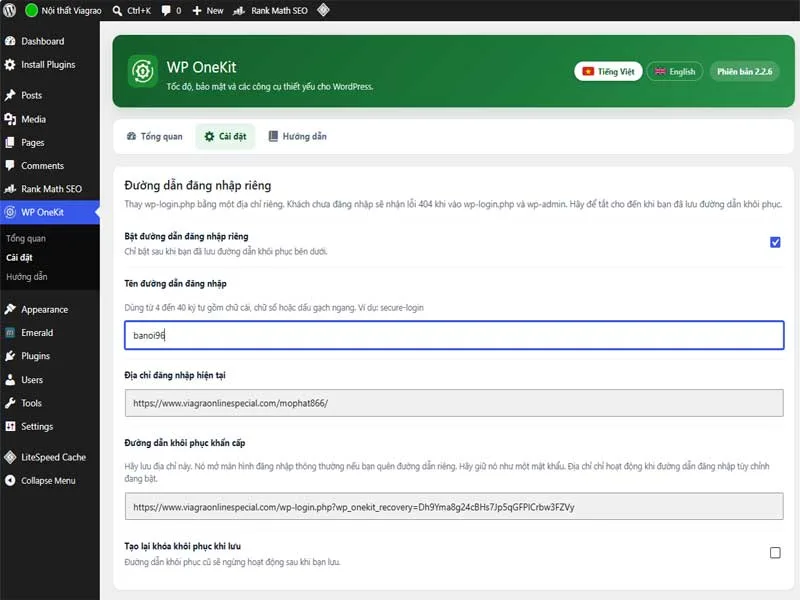Click the Tools wrench icon
The width and height of the screenshot is (800, 600).
[10, 403]
